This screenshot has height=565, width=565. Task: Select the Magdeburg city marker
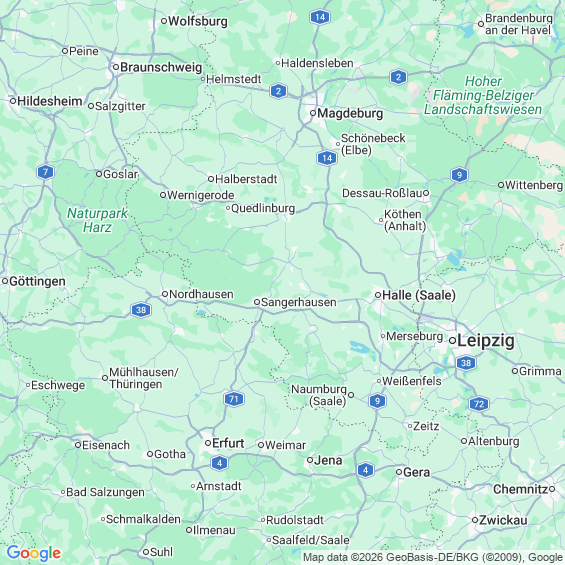point(313,113)
